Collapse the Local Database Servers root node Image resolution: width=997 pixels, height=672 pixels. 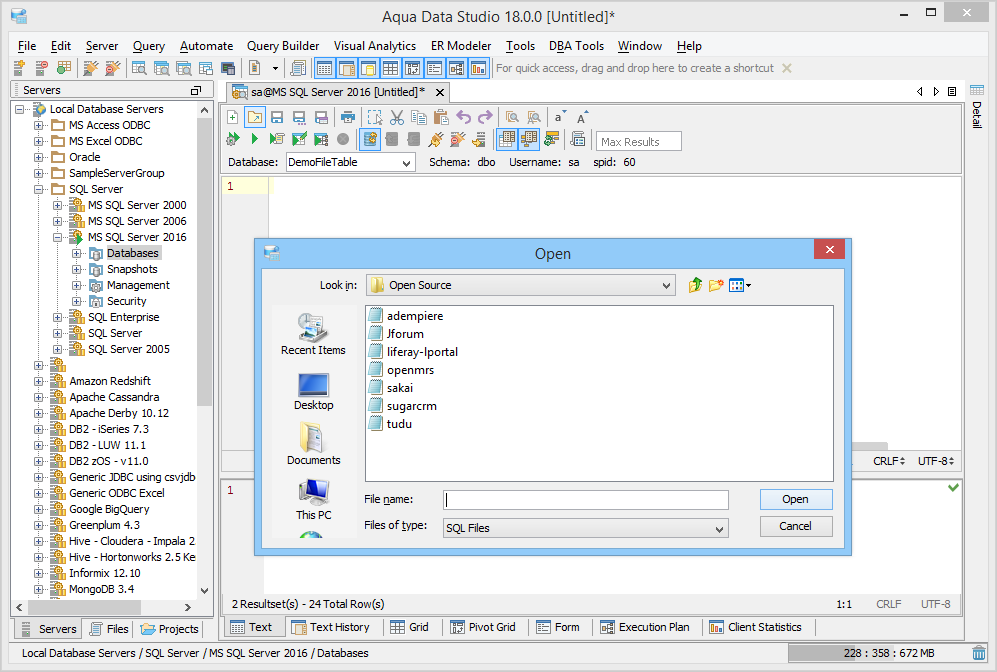pos(20,109)
